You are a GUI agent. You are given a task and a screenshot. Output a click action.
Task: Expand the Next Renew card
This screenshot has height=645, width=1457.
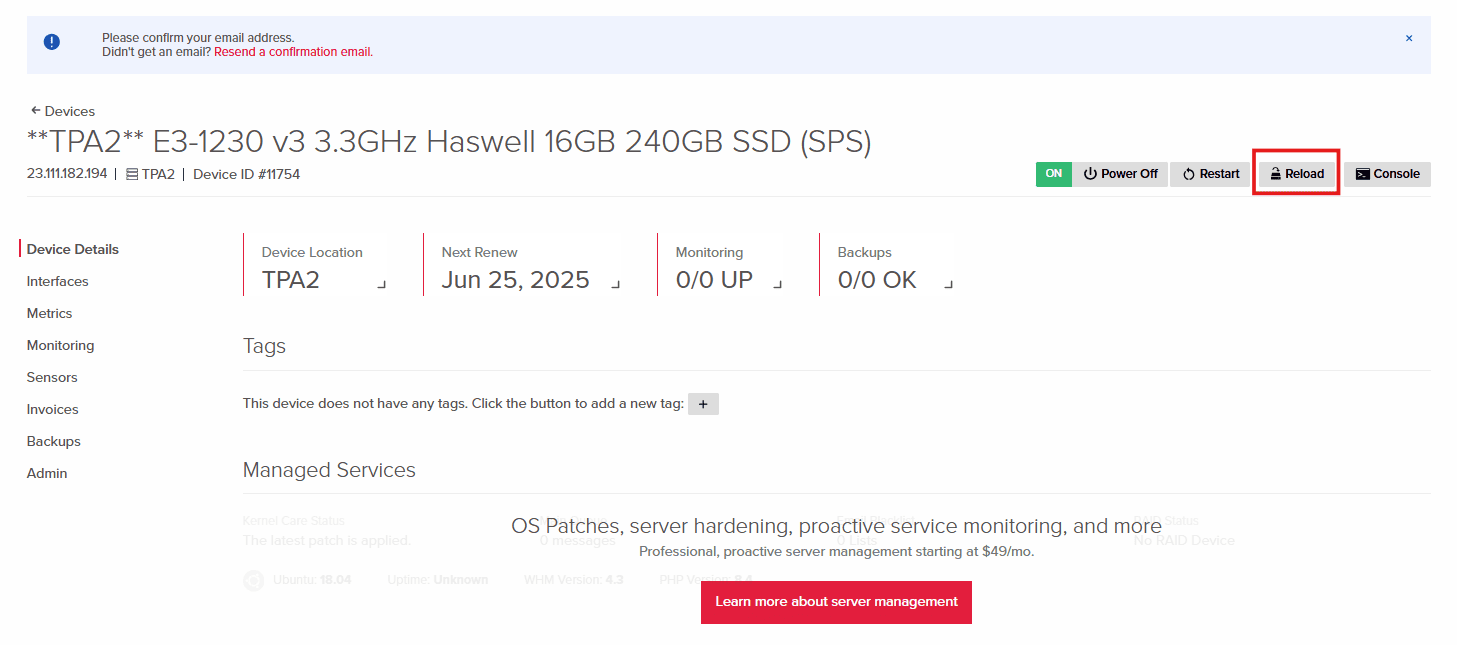(615, 284)
